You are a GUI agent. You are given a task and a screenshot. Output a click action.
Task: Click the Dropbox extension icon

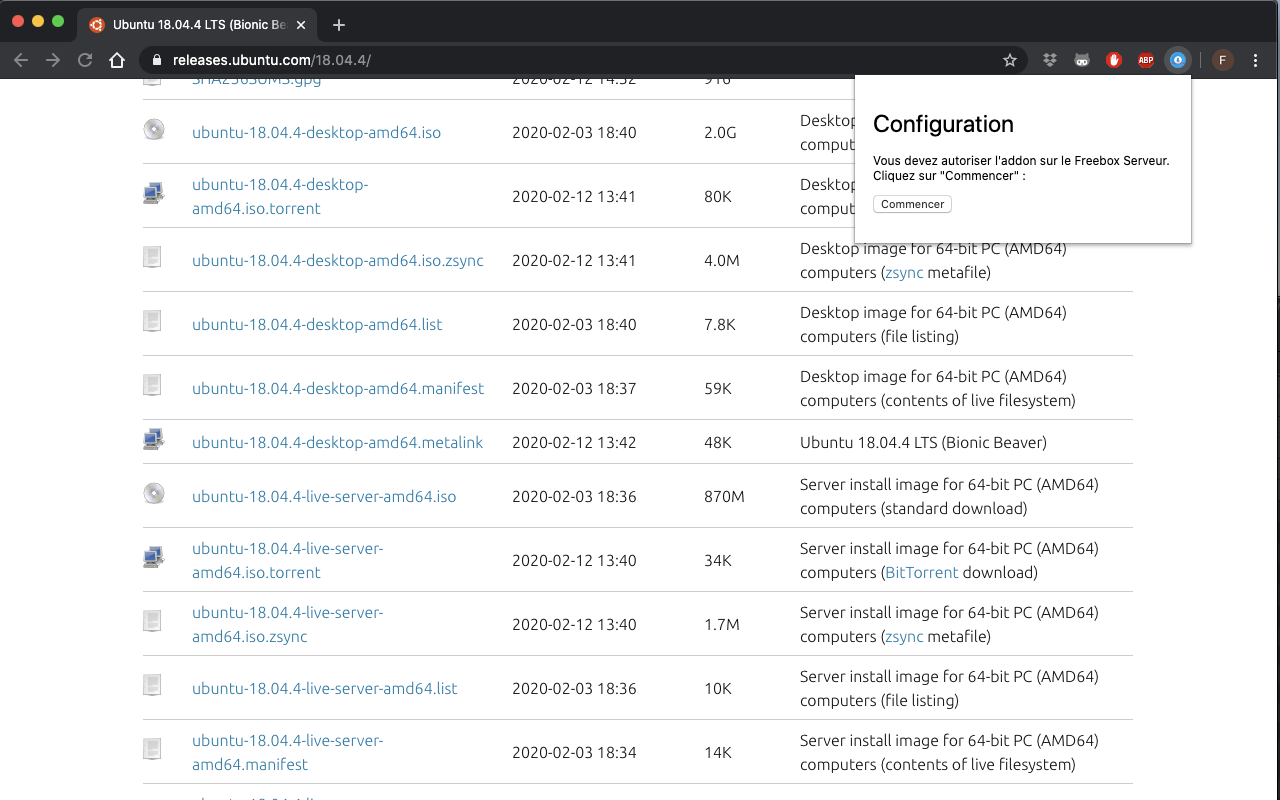point(1049,60)
